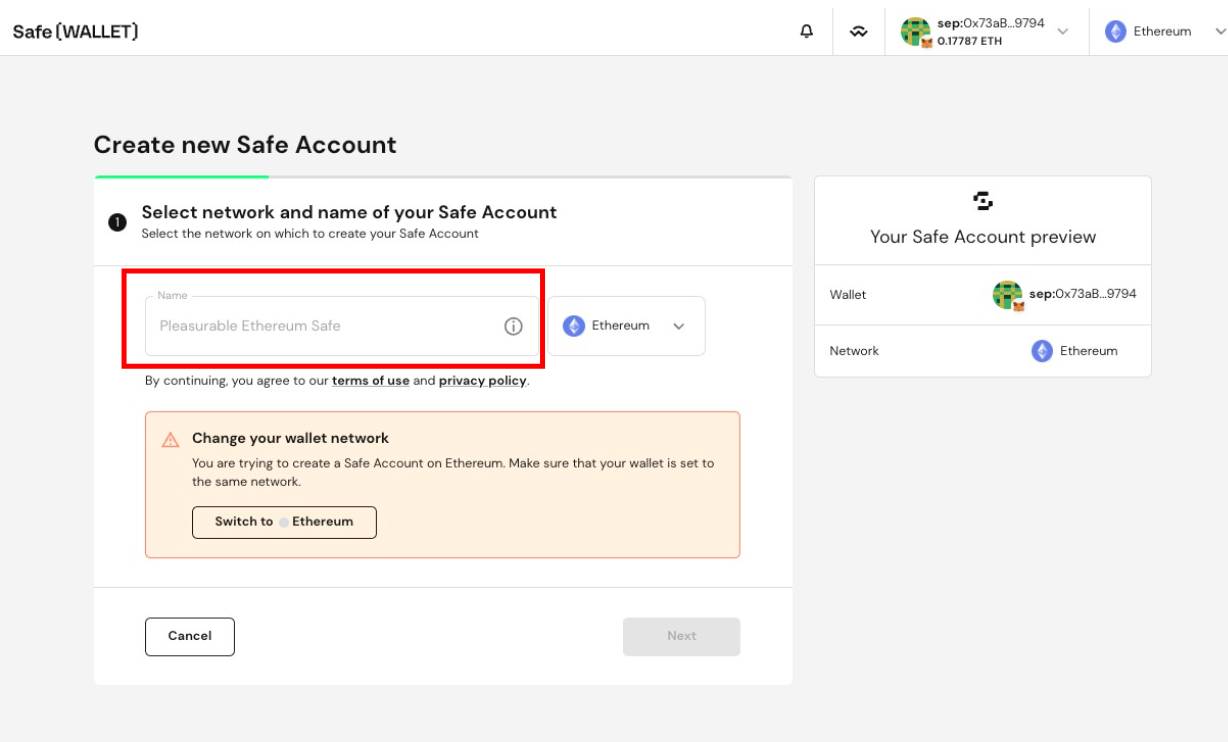Click the "Network" label in preview
The height and width of the screenshot is (742, 1228).
click(854, 351)
